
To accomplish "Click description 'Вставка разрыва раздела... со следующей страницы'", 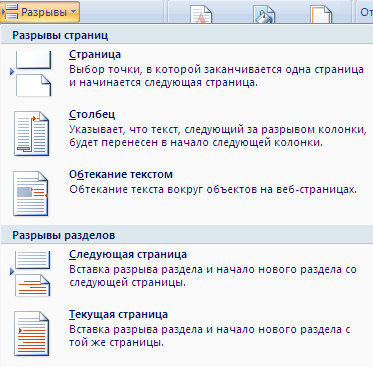I will click(x=213, y=276).
